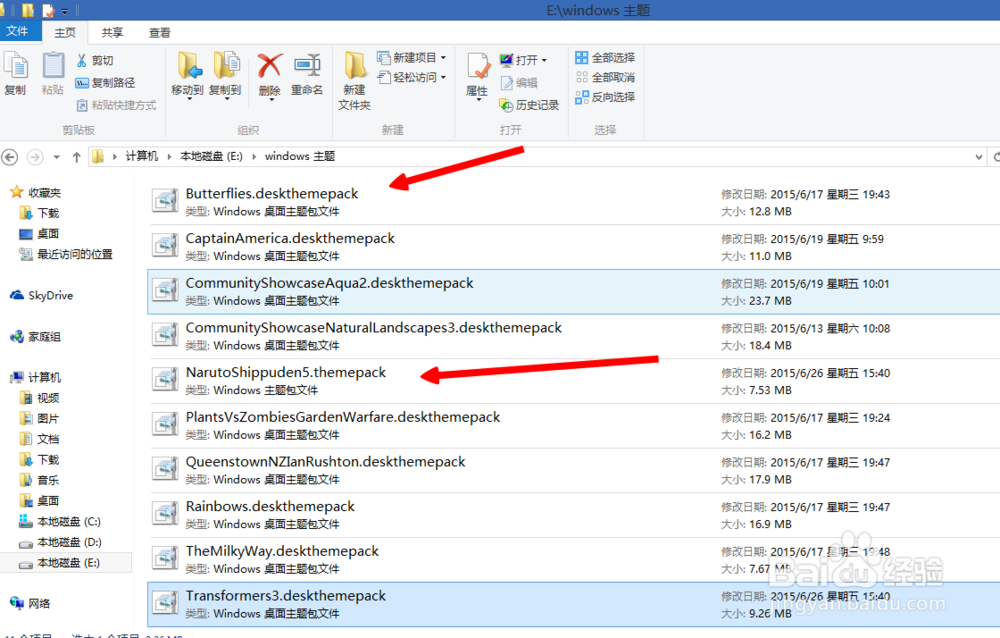The image size is (1000, 638).
Task: Click the Edit (编辑) ribbon item
Action: tap(519, 82)
